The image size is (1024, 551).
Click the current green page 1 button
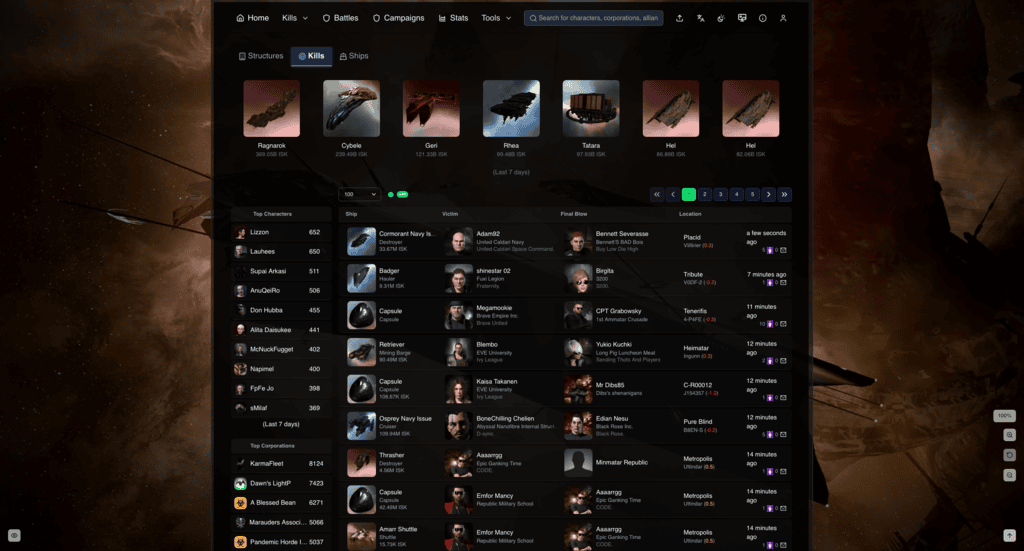coord(688,195)
